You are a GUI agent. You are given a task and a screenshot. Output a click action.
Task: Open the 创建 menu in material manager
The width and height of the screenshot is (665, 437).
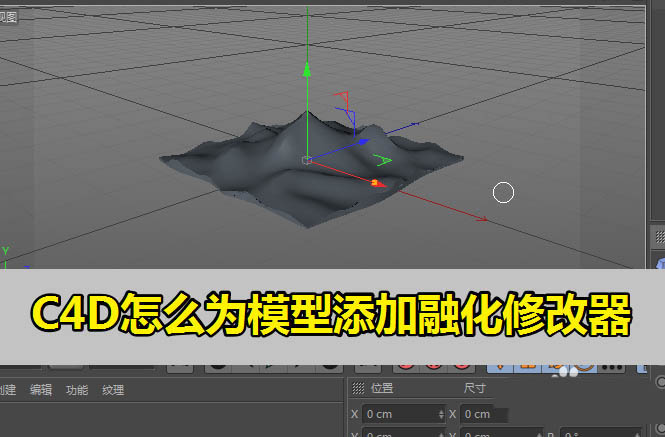click(8, 389)
